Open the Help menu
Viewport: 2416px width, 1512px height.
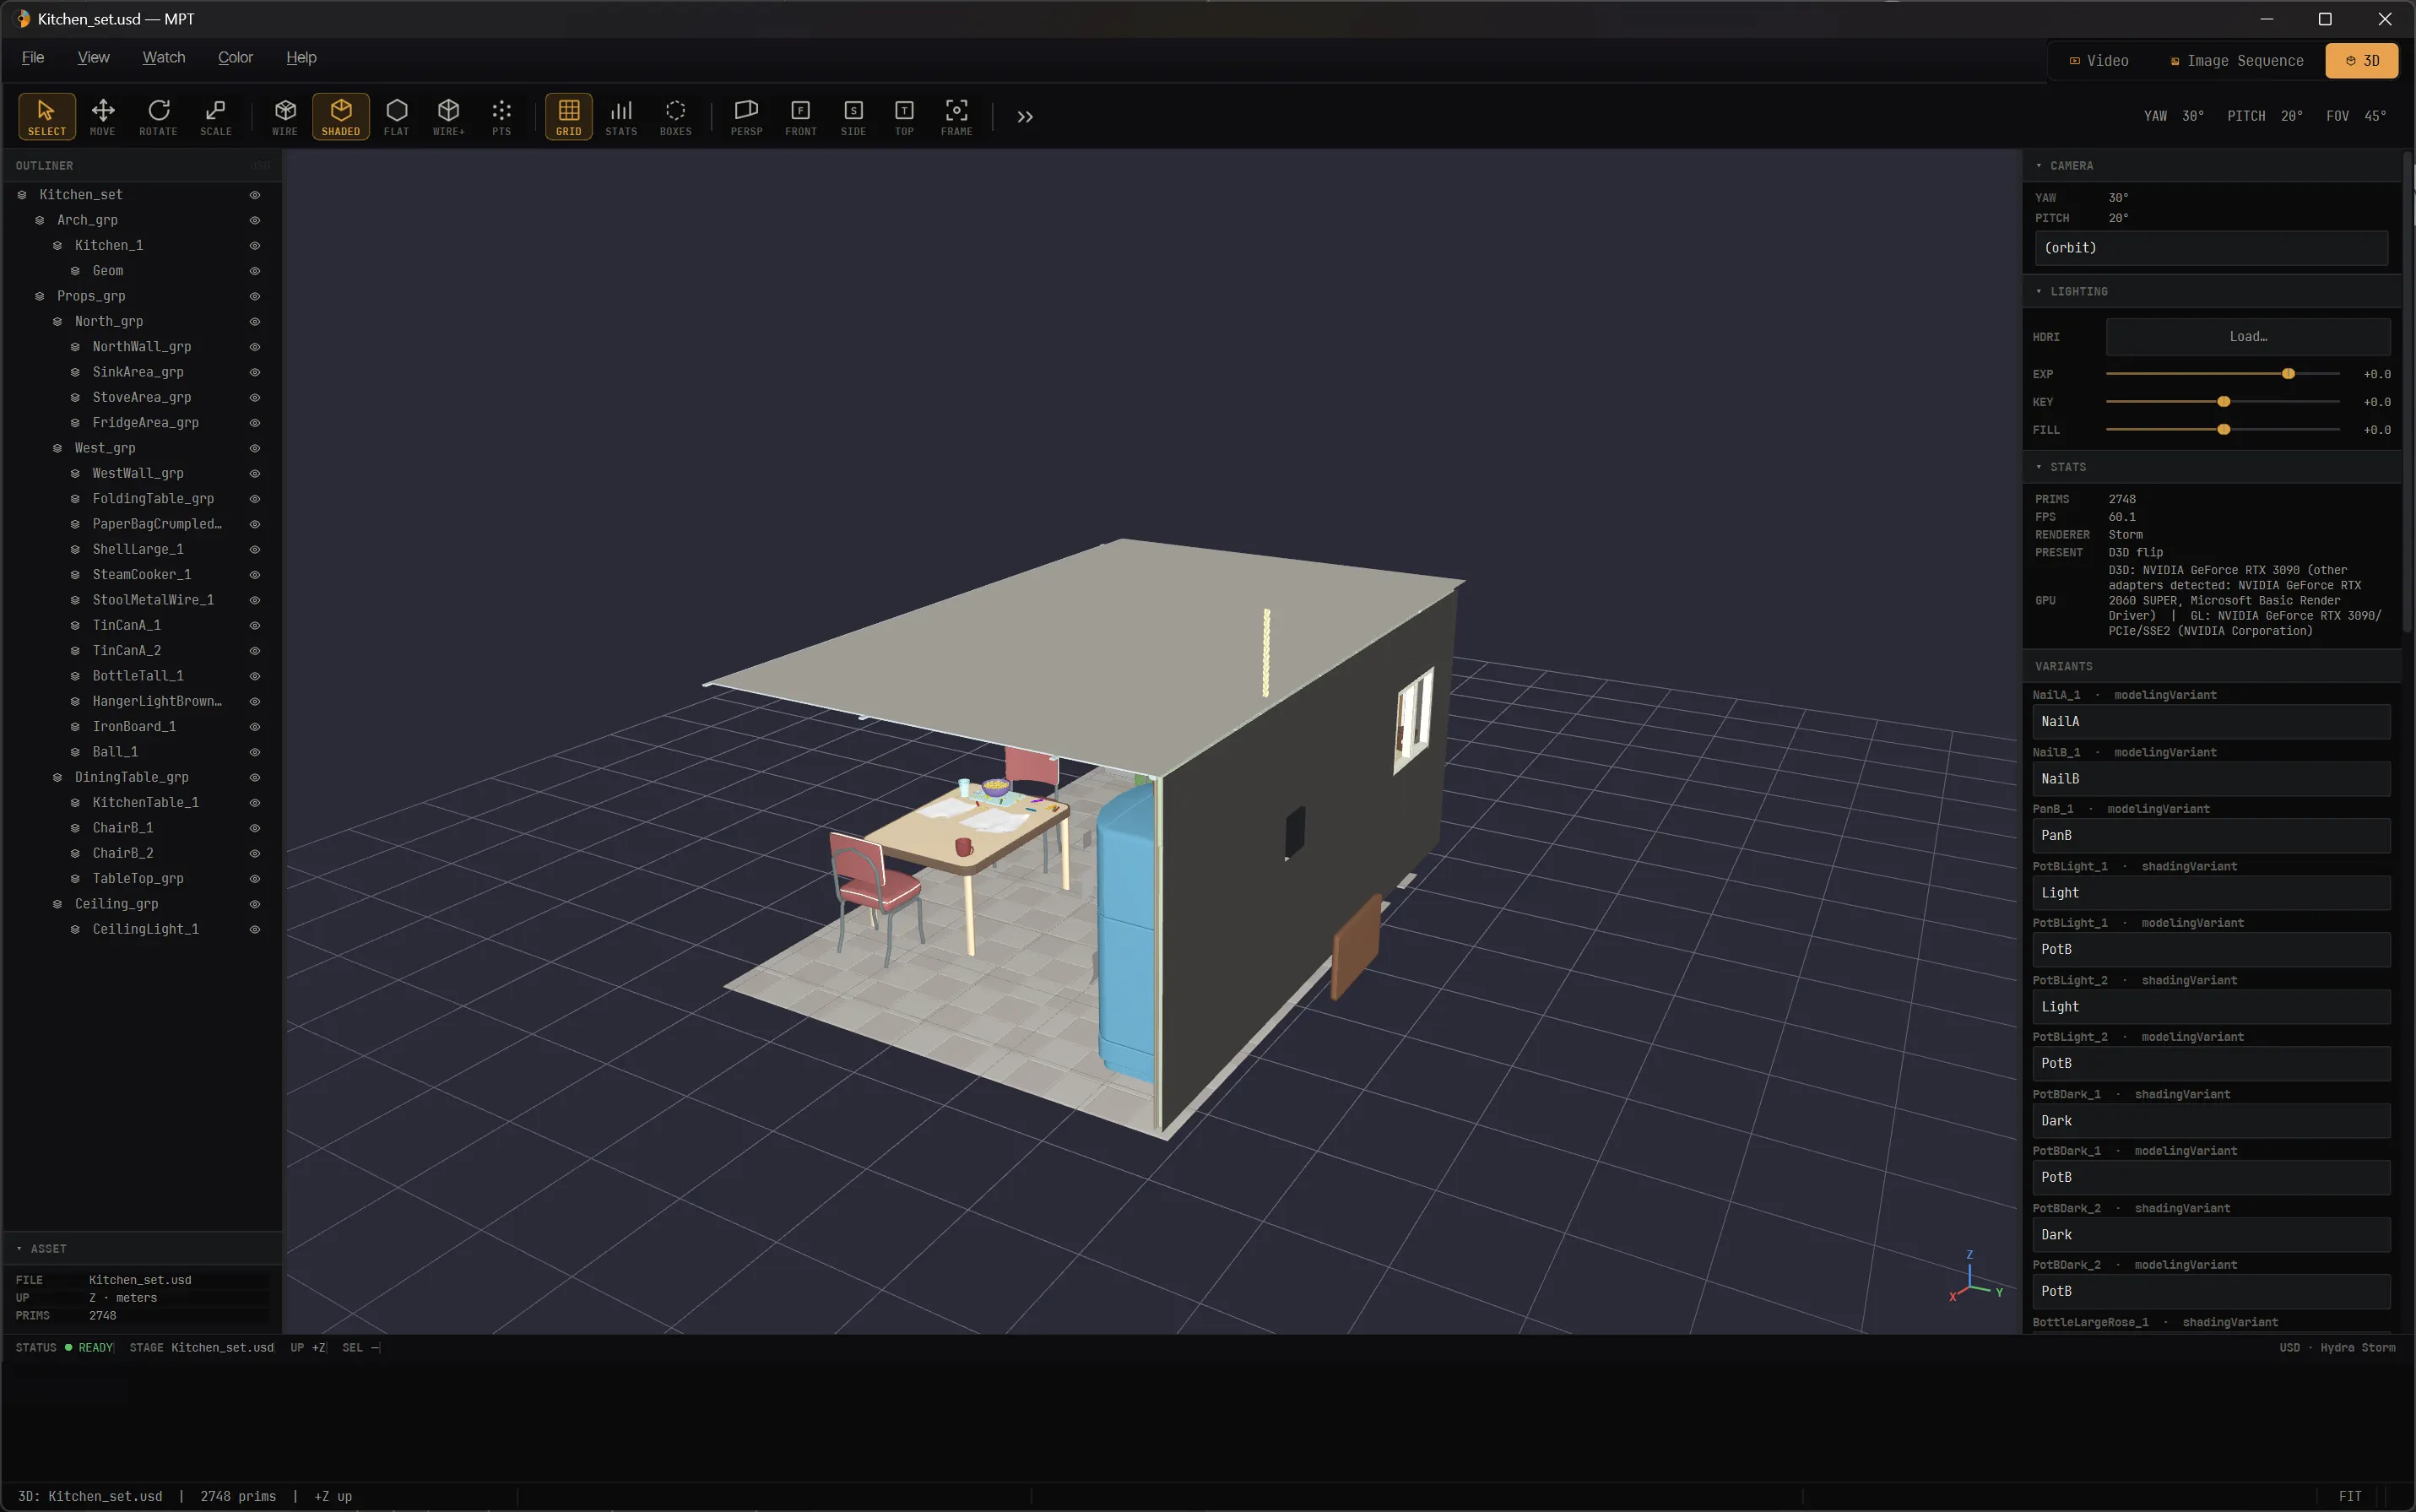click(301, 58)
